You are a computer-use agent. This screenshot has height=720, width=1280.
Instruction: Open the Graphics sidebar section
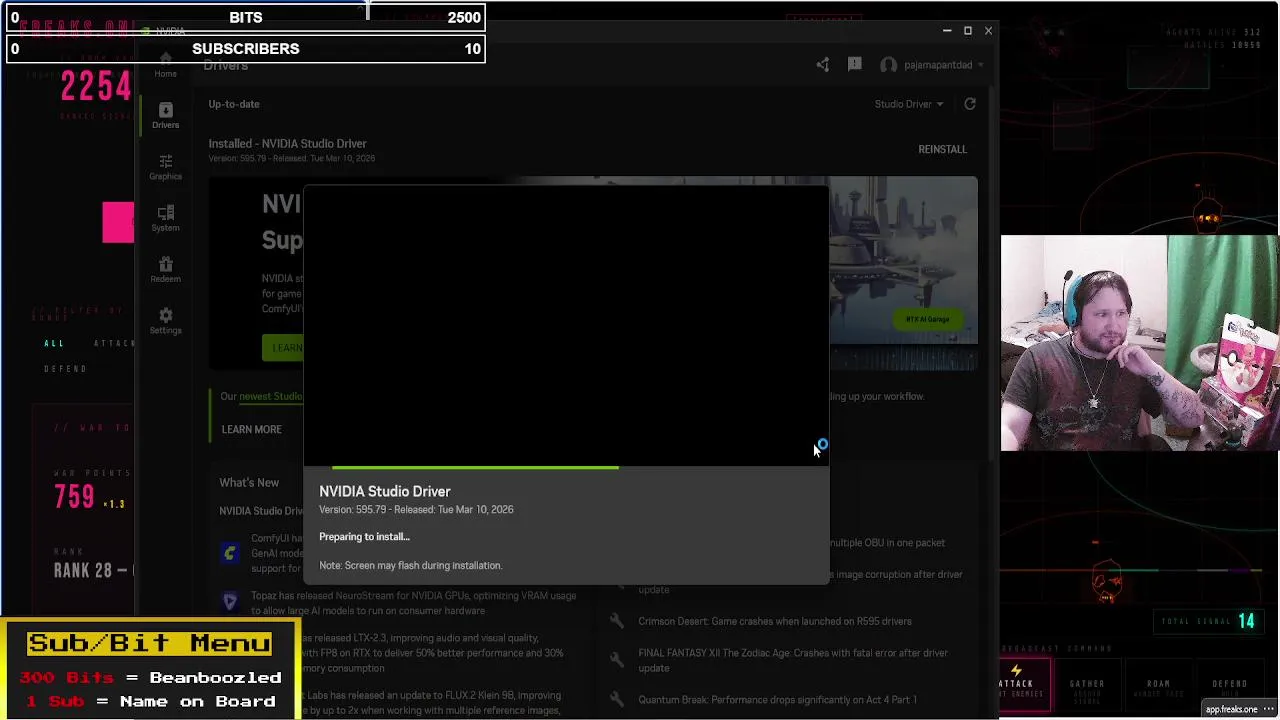(x=165, y=167)
